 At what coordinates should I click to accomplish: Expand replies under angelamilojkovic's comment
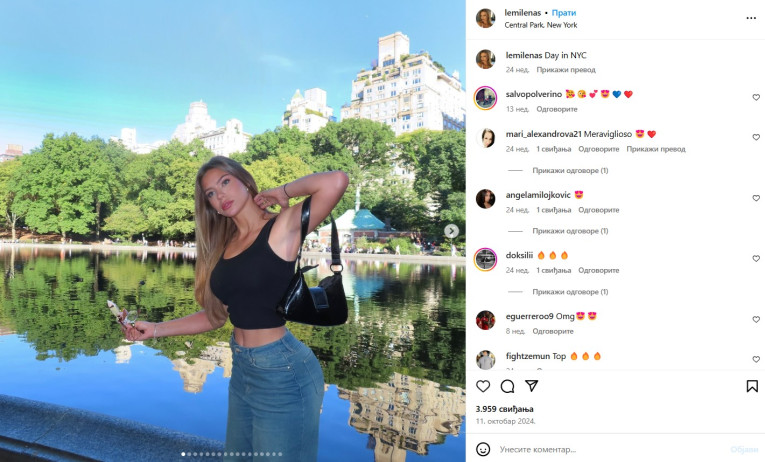[570, 231]
